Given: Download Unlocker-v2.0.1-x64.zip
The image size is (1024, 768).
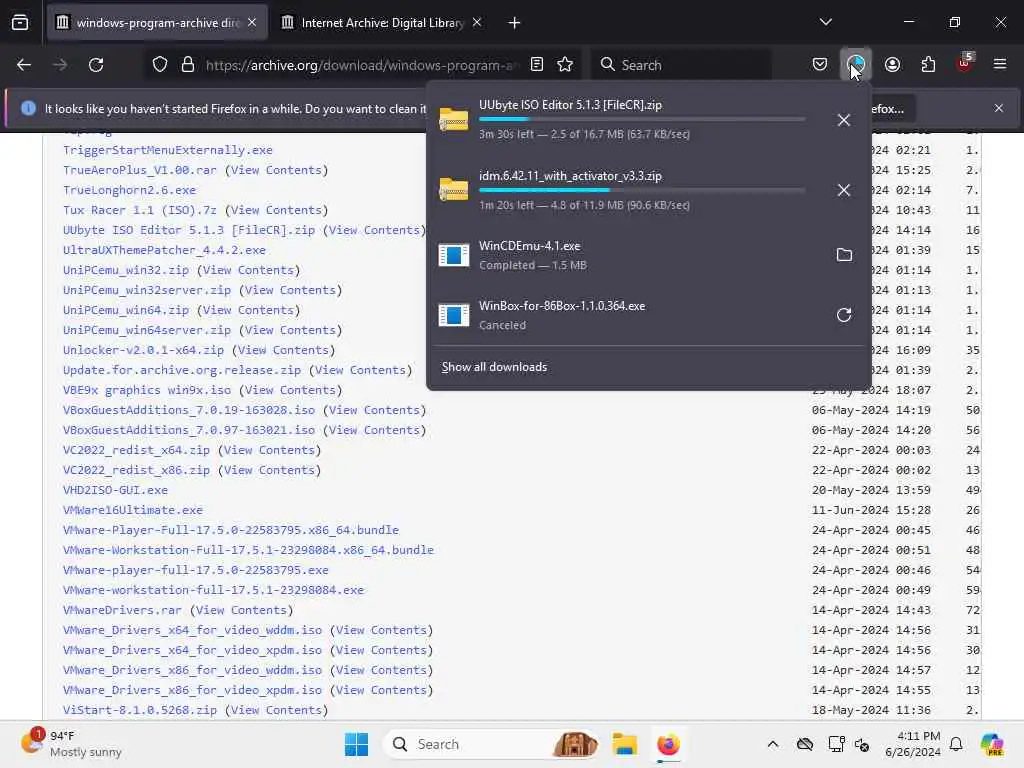Looking at the screenshot, I should (x=143, y=350).
